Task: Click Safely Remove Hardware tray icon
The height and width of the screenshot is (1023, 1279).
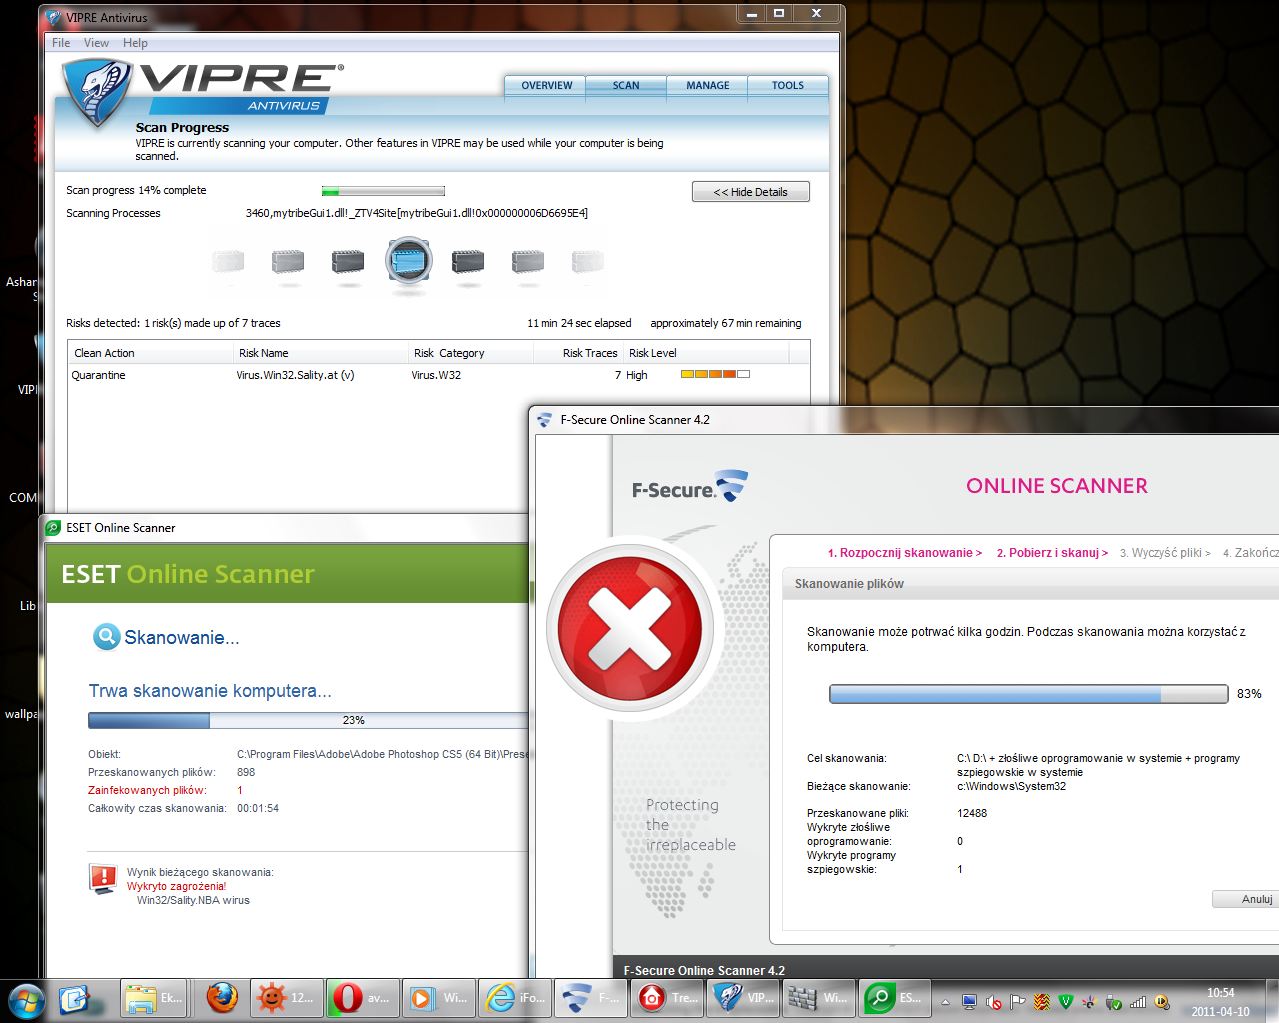Action: pyautogui.click(x=1113, y=1002)
